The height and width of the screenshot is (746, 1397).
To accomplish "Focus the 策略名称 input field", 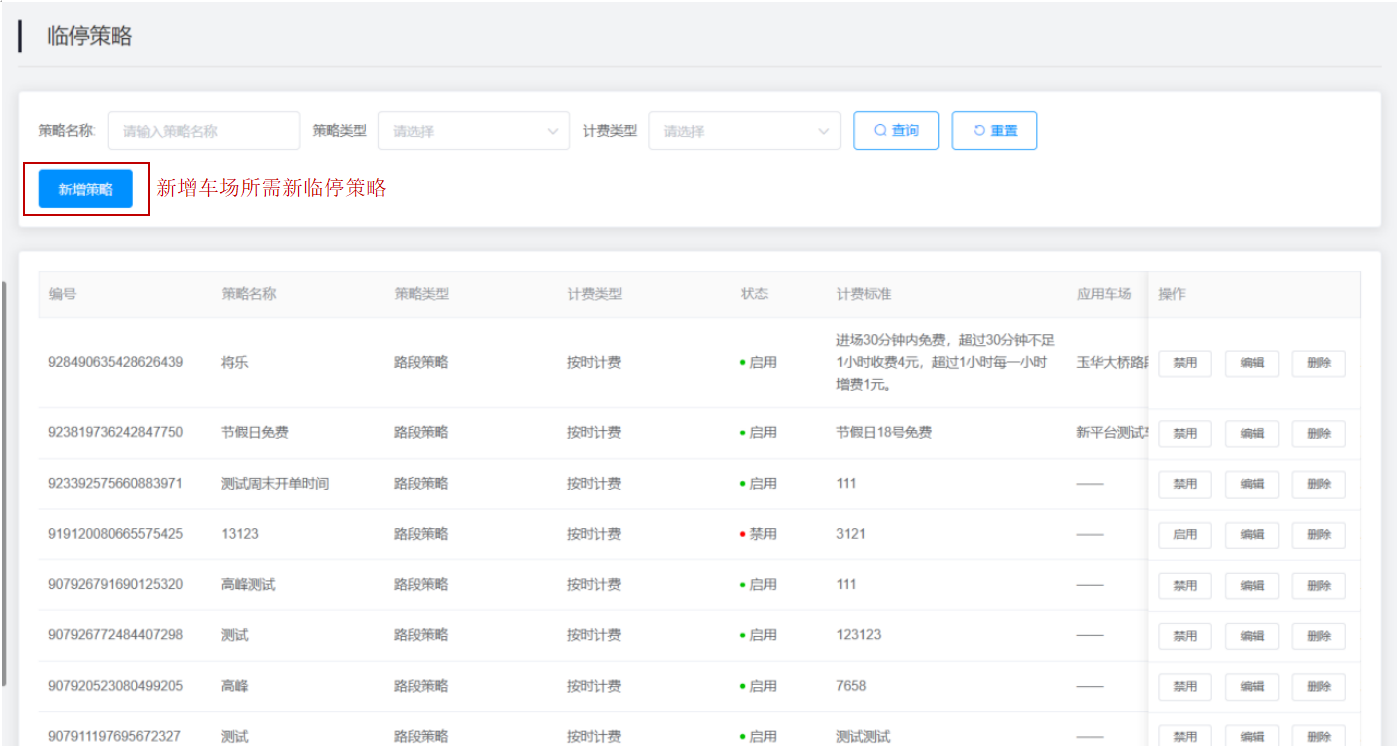I will click(x=203, y=131).
